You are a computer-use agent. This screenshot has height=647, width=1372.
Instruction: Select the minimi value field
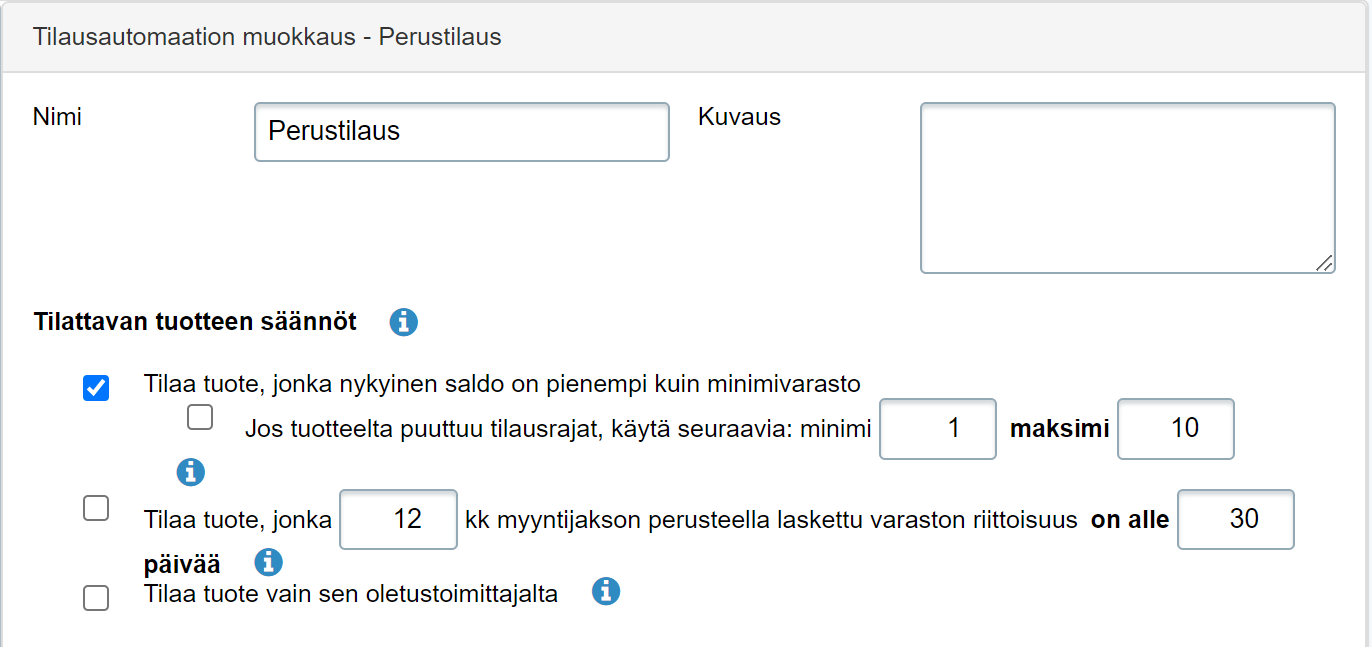[937, 429]
